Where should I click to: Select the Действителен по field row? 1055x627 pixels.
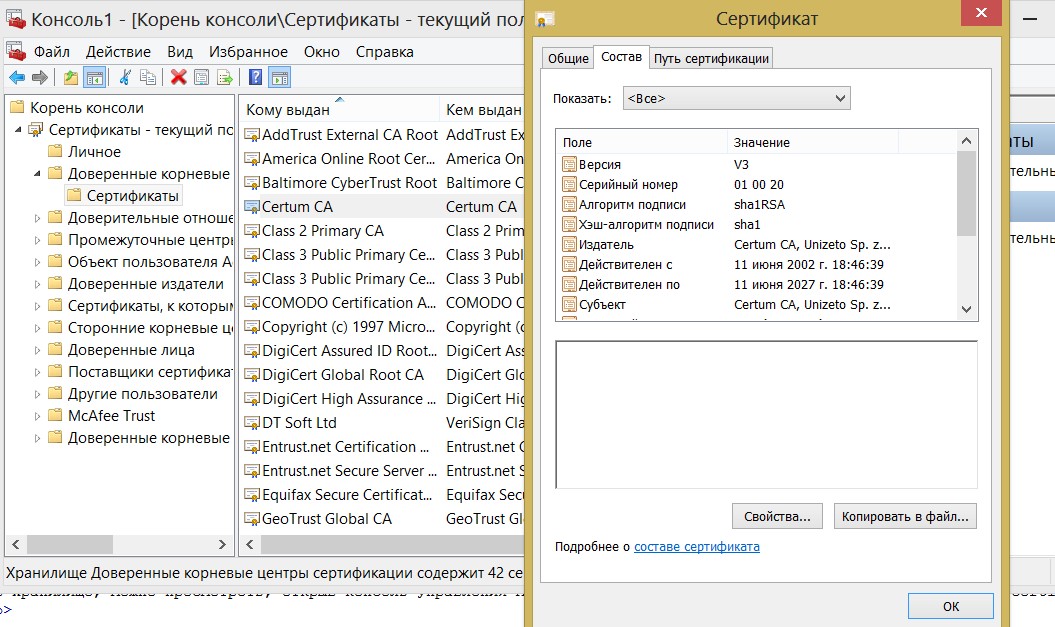click(x=757, y=285)
